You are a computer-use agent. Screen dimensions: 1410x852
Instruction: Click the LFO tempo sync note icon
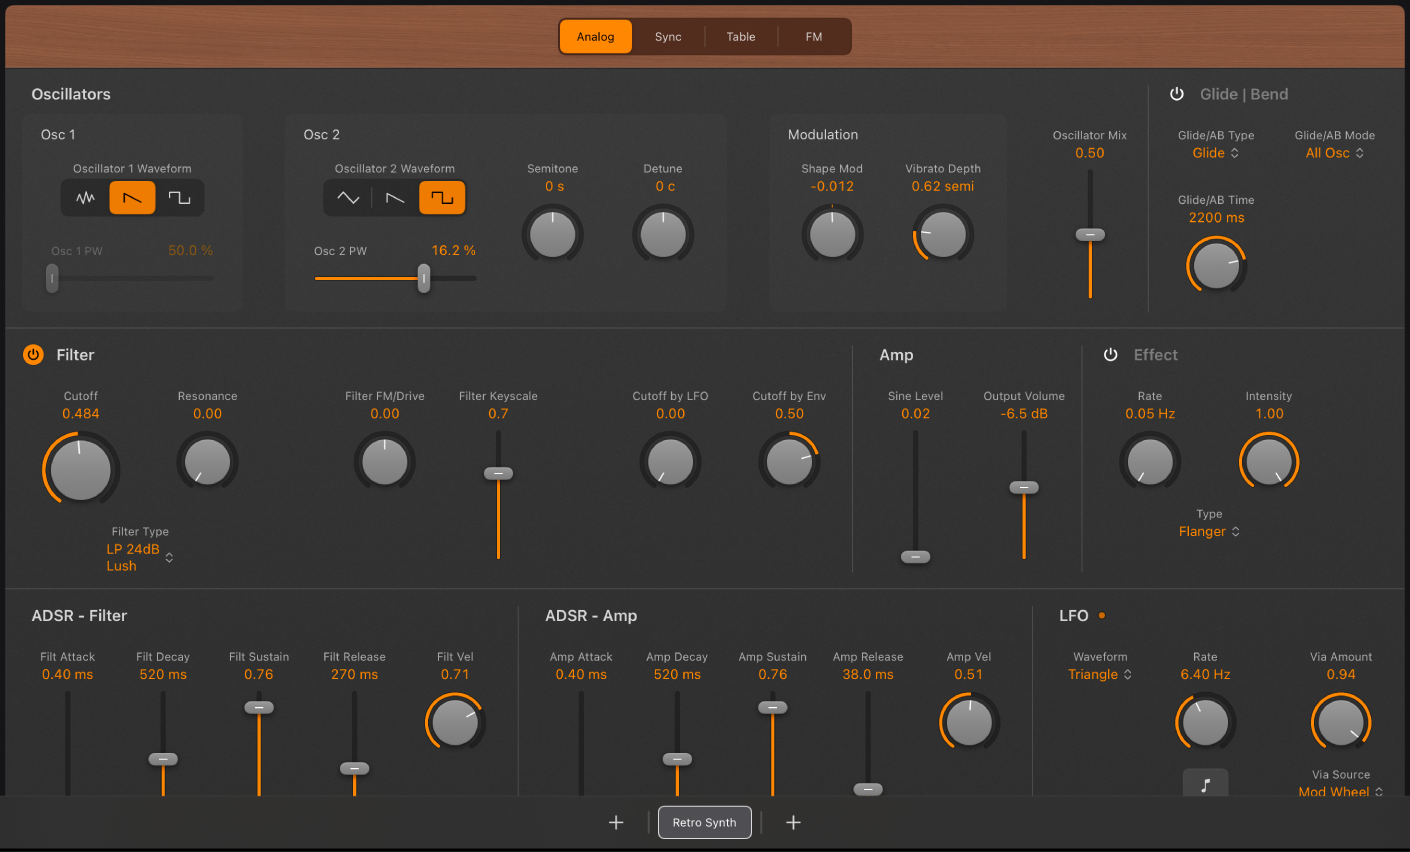click(x=1205, y=784)
